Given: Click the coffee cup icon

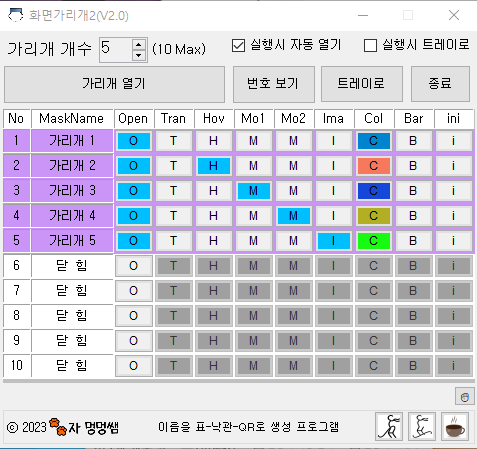Looking at the screenshot, I should [455, 427].
